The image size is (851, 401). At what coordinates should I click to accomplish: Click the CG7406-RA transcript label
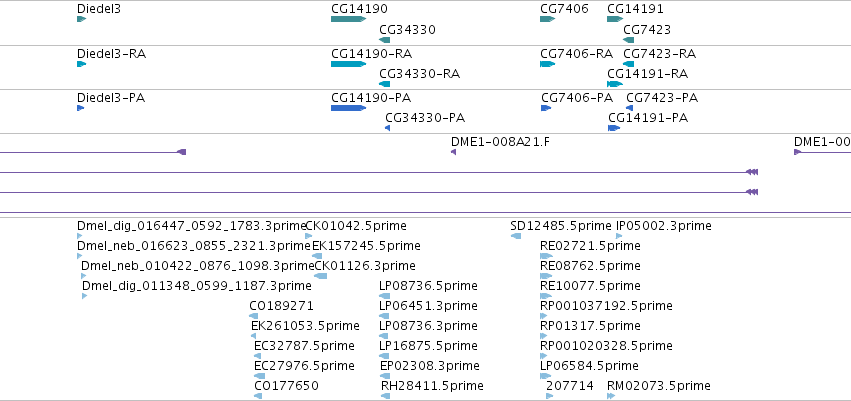[576, 54]
